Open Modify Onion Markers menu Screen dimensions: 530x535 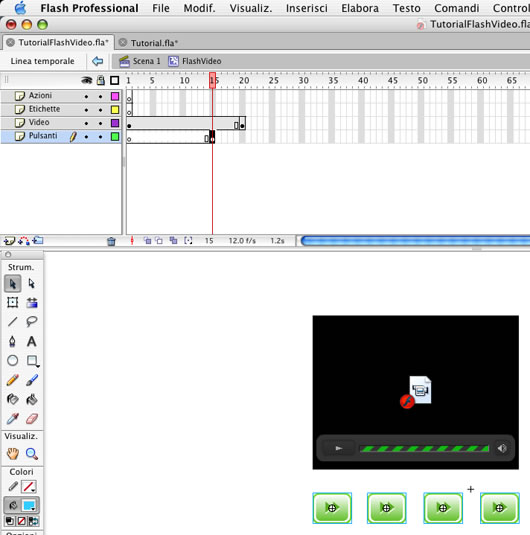pos(188,241)
